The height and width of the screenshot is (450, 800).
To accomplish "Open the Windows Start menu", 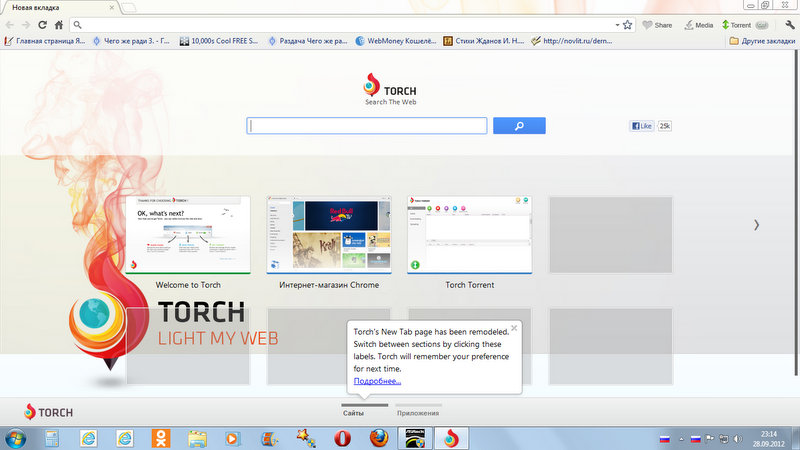I will [15, 438].
